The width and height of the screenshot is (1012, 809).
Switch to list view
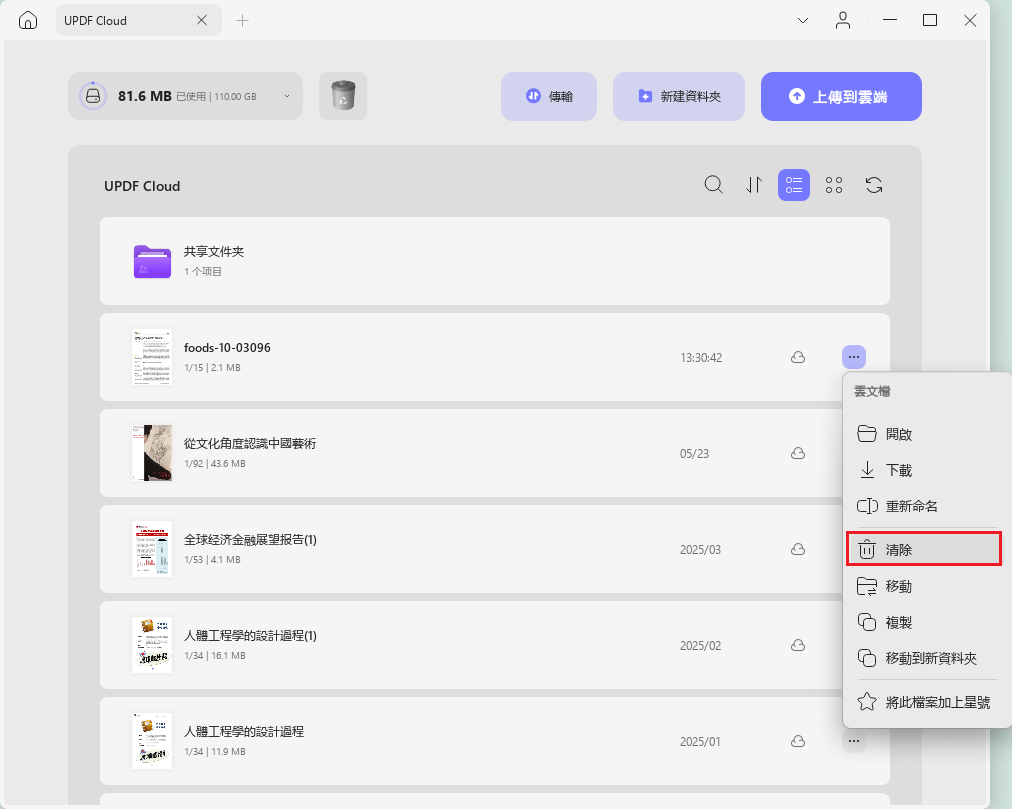pos(794,185)
